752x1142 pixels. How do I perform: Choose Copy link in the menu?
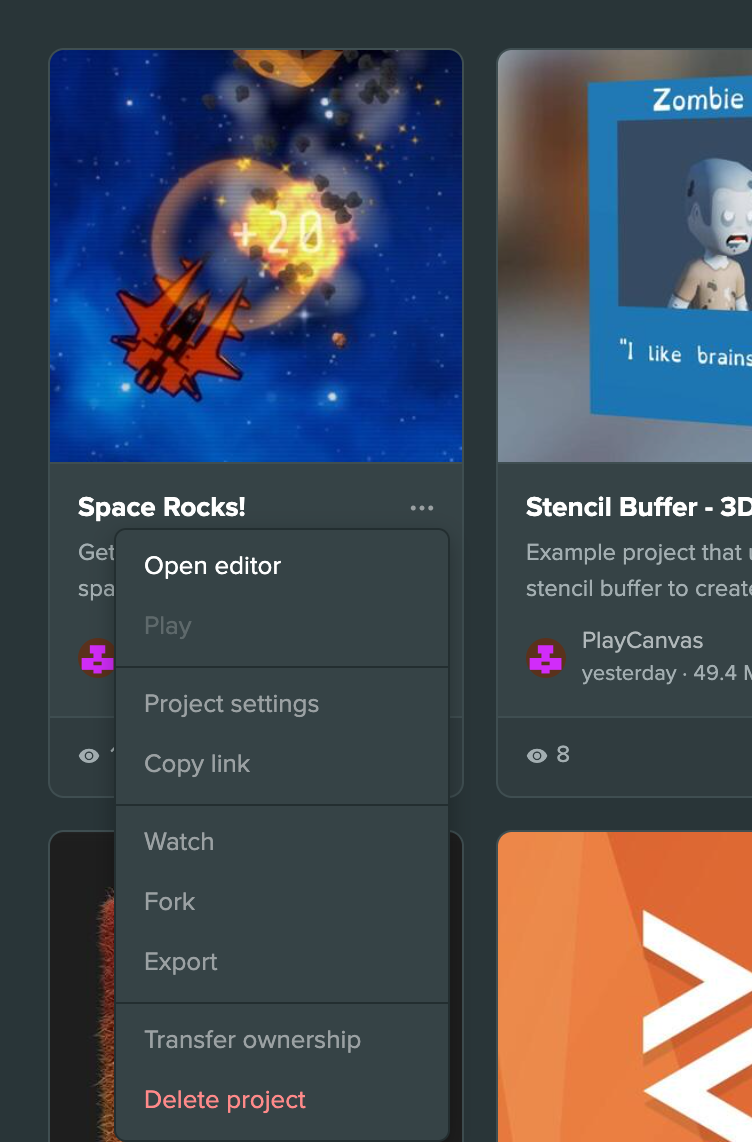coord(282,763)
